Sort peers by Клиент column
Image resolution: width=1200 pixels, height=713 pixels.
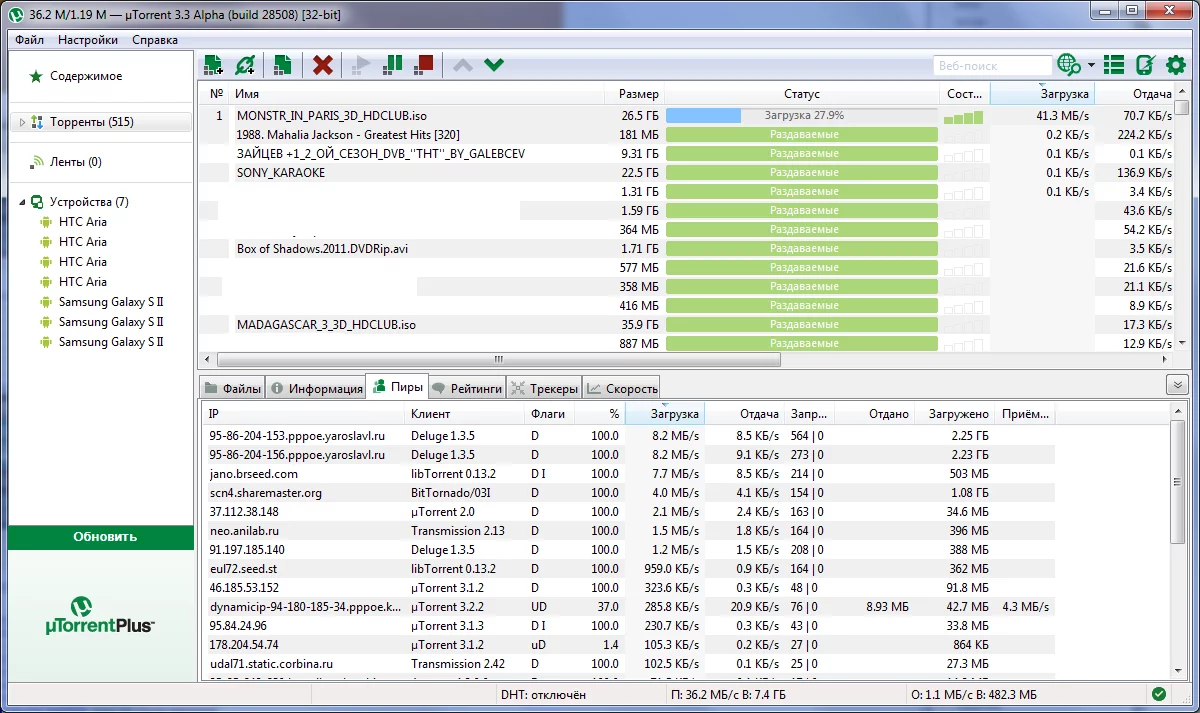465,414
